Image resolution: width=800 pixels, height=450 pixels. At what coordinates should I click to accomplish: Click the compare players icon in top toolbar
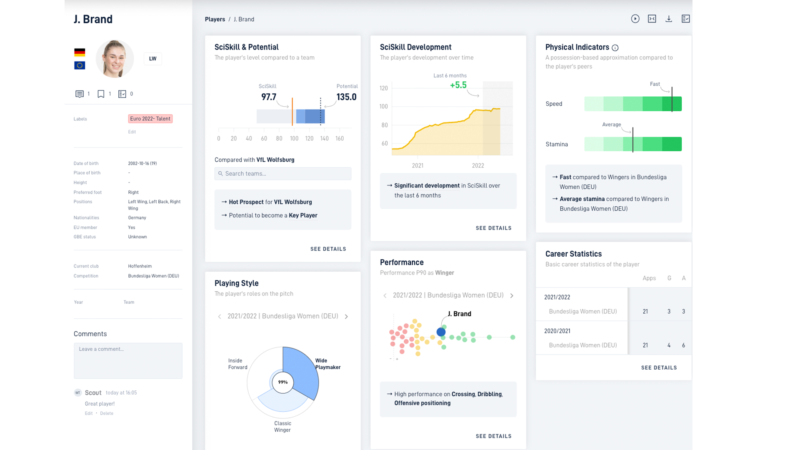(x=652, y=19)
